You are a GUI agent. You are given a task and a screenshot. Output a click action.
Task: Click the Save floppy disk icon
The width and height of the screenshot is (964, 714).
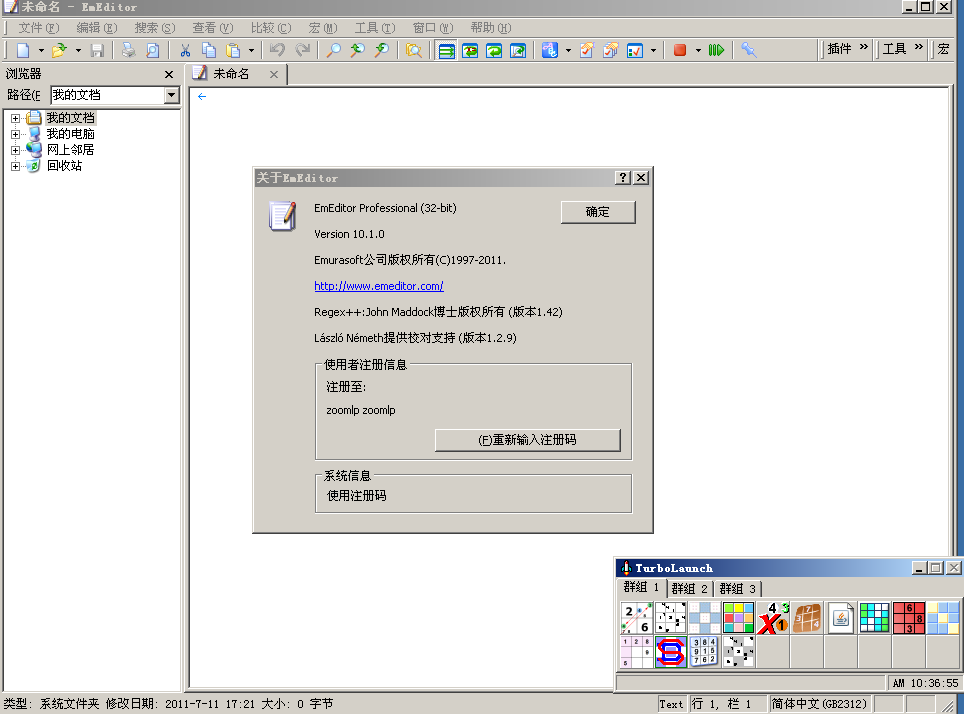(x=97, y=50)
